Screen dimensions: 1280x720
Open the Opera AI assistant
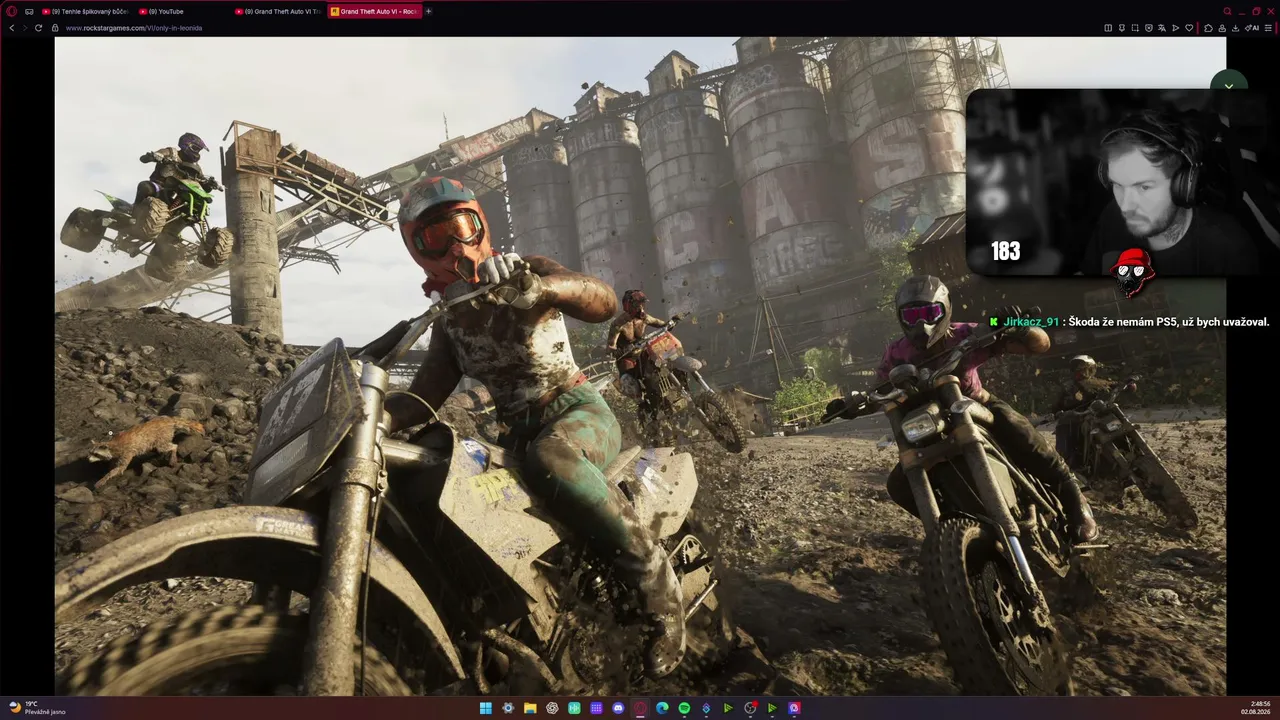1253,28
